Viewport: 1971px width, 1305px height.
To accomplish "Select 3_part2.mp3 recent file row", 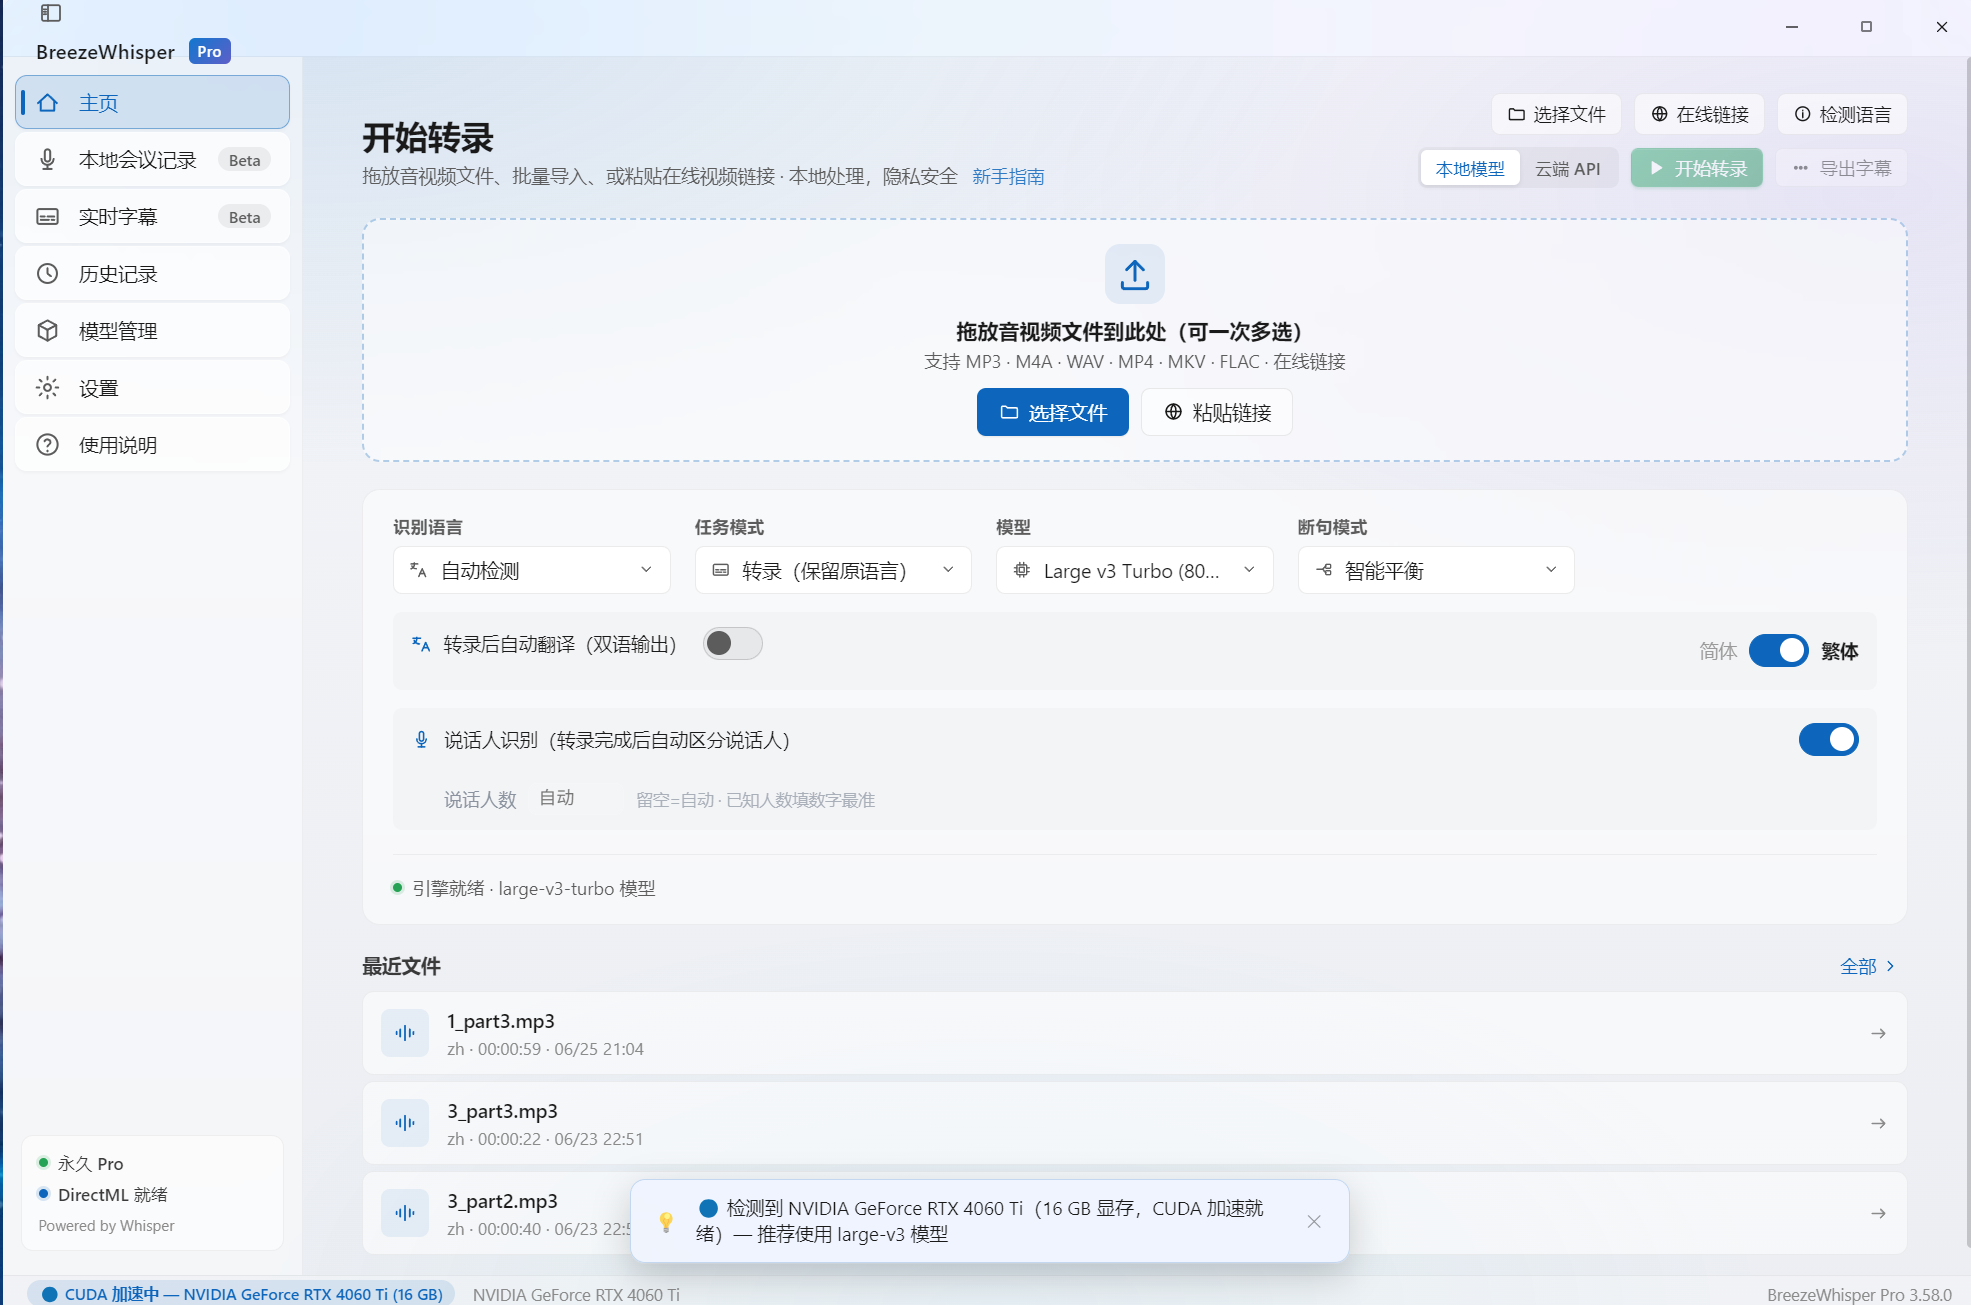I will point(1134,1213).
